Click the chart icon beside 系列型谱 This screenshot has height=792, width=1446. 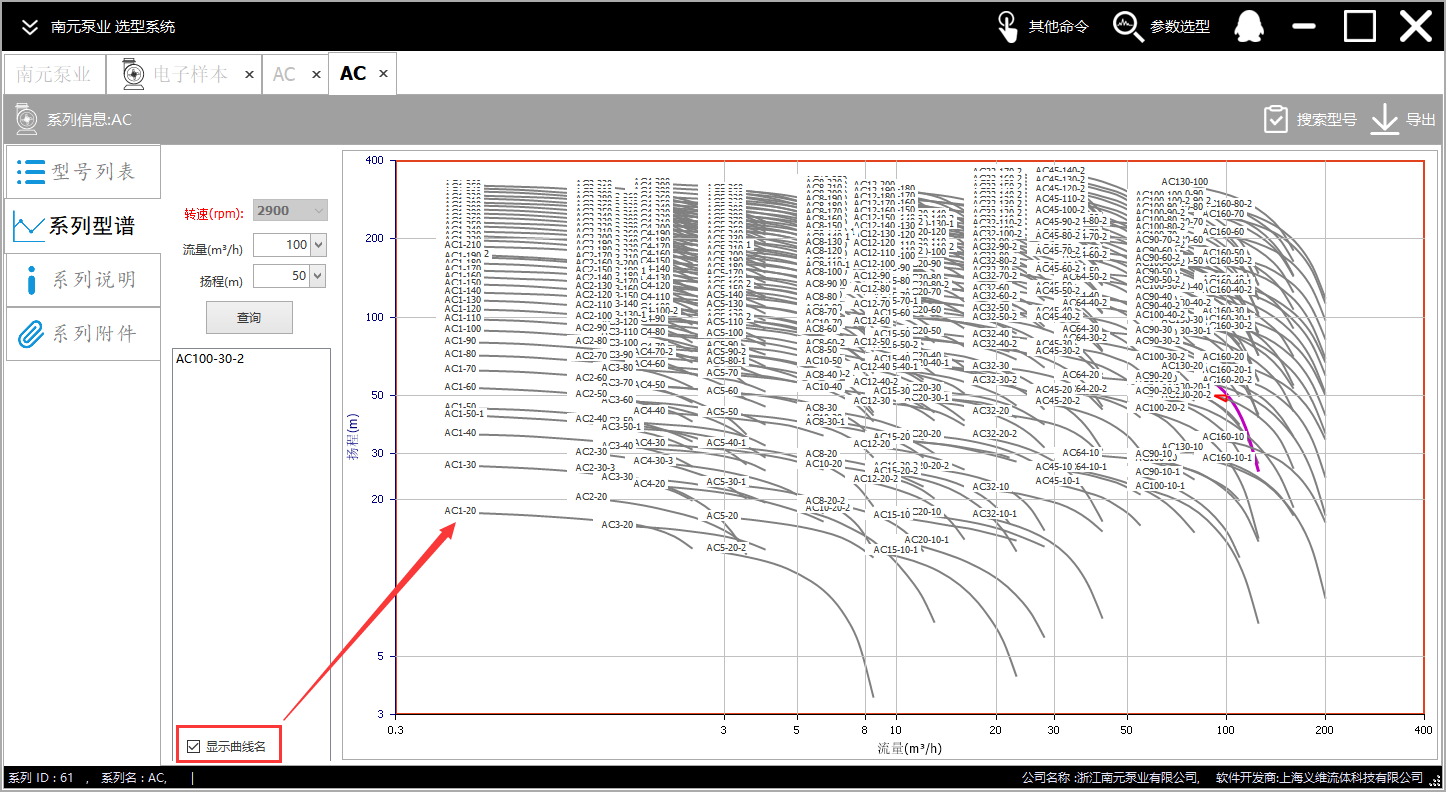(x=28, y=227)
